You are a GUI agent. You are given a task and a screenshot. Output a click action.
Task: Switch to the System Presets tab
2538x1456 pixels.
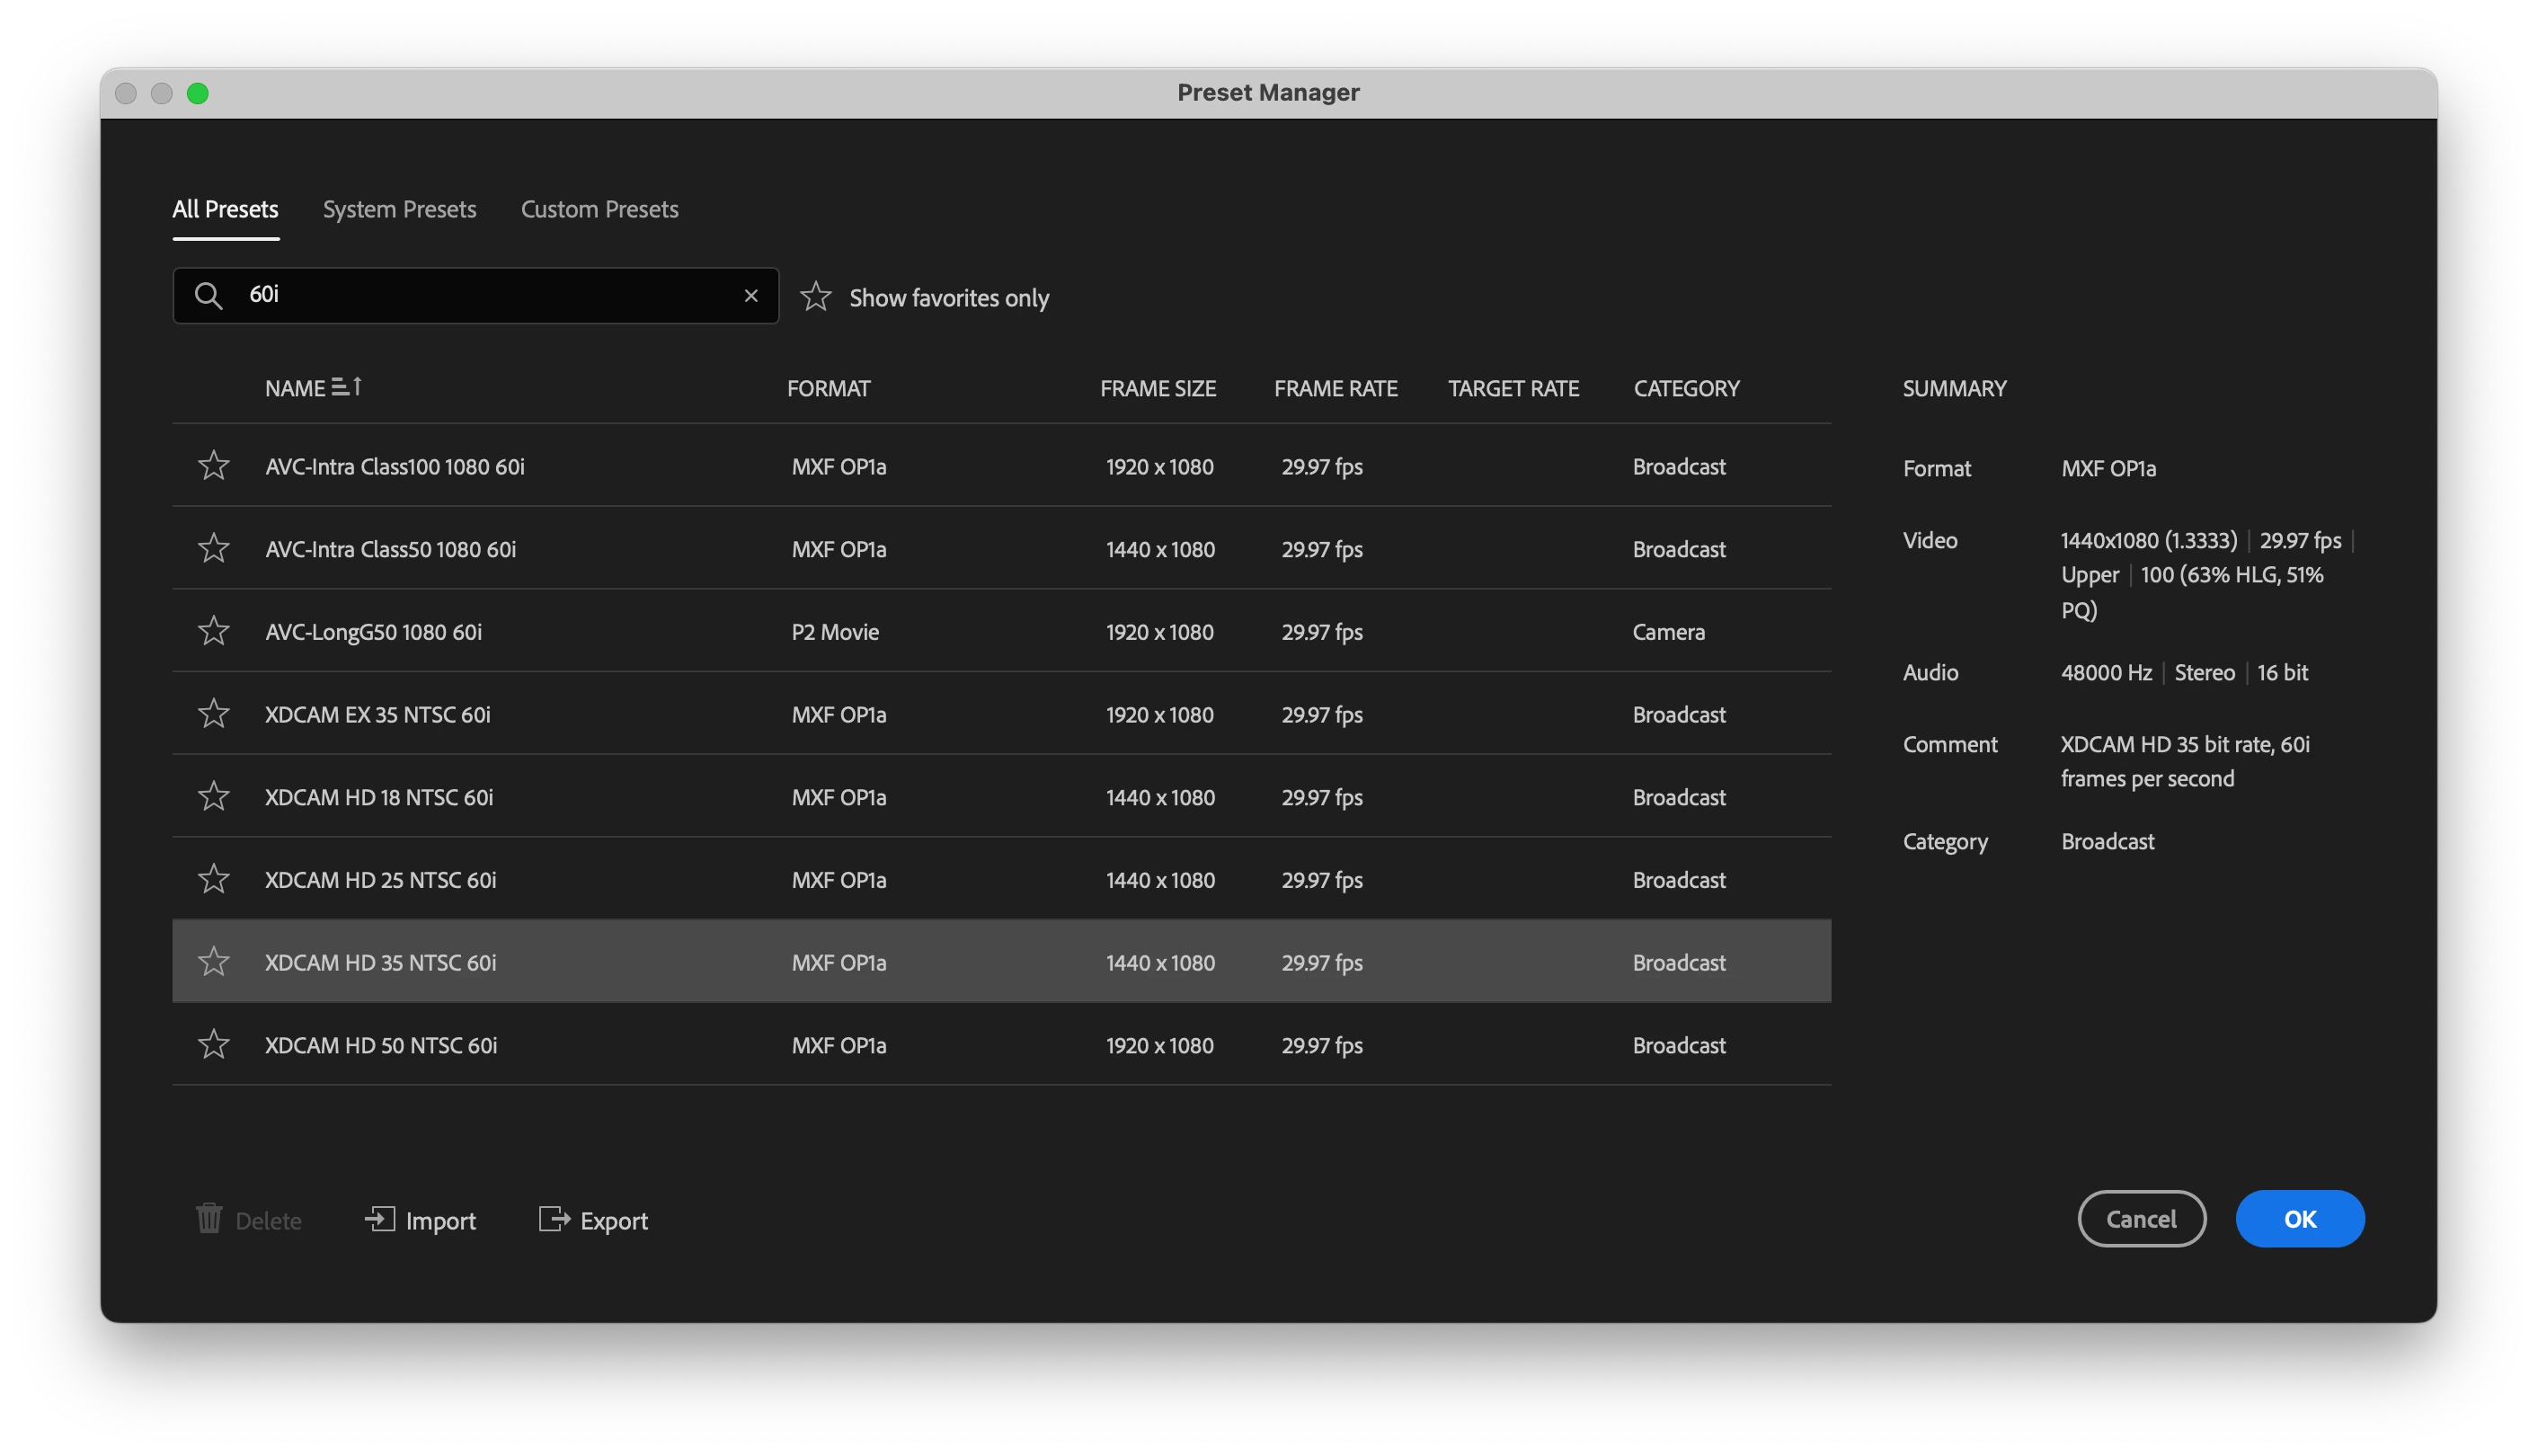tap(399, 209)
